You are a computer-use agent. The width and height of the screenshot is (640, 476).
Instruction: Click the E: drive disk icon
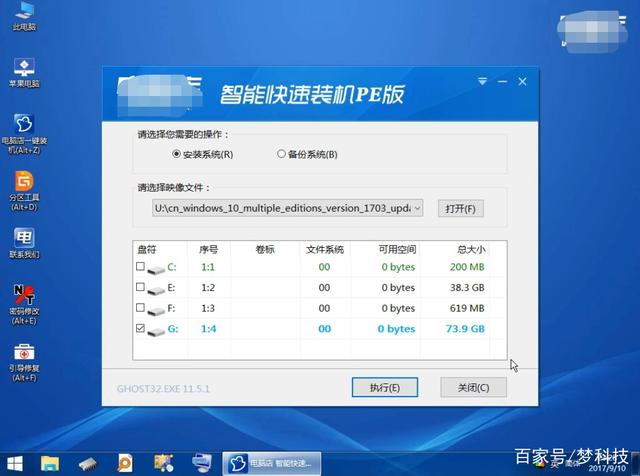point(156,290)
